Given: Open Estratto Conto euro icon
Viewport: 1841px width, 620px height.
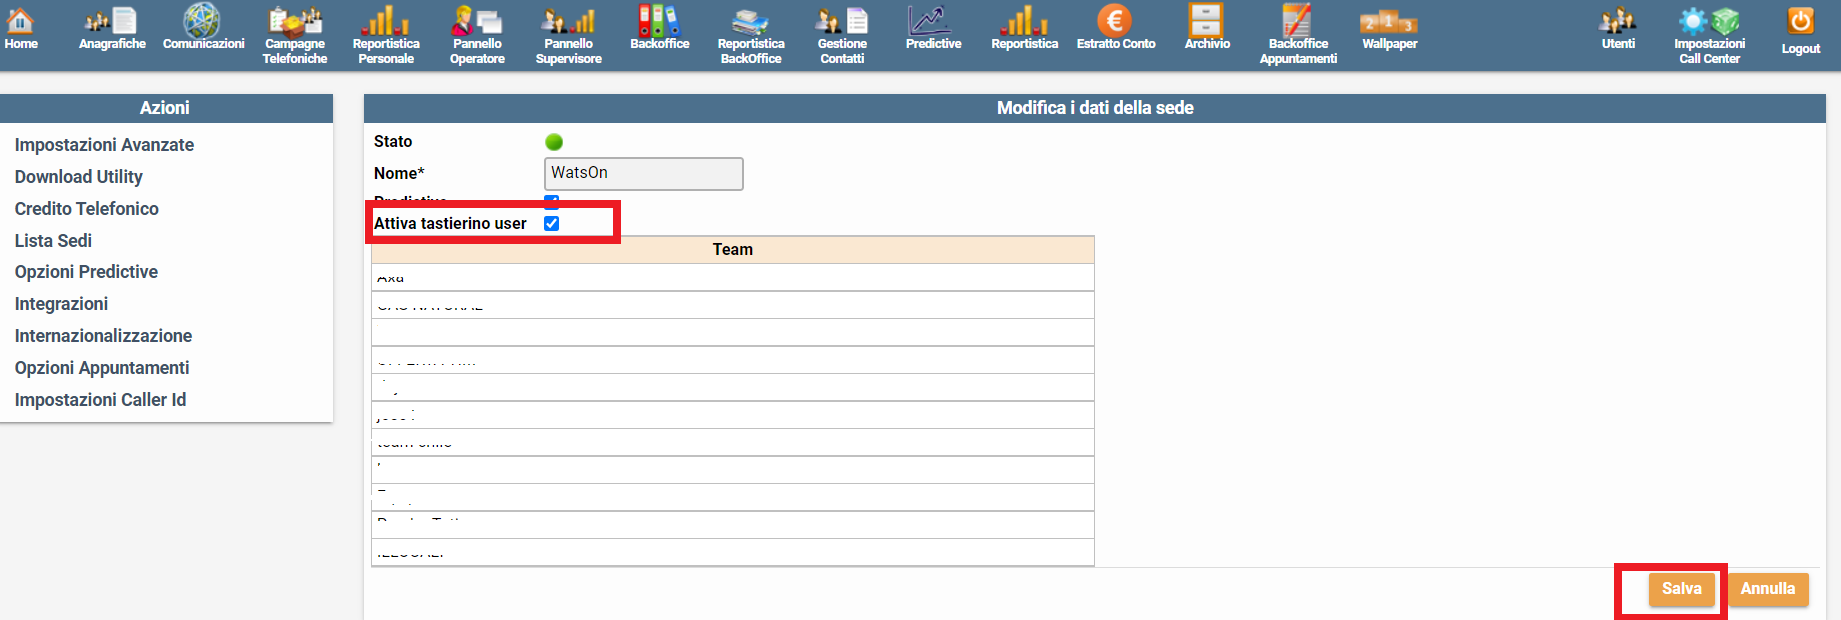Looking at the screenshot, I should point(1115,20).
